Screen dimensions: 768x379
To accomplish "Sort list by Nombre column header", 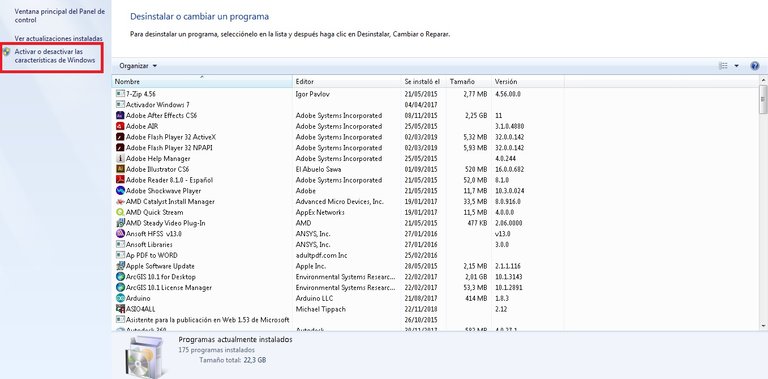I will click(x=203, y=81).
